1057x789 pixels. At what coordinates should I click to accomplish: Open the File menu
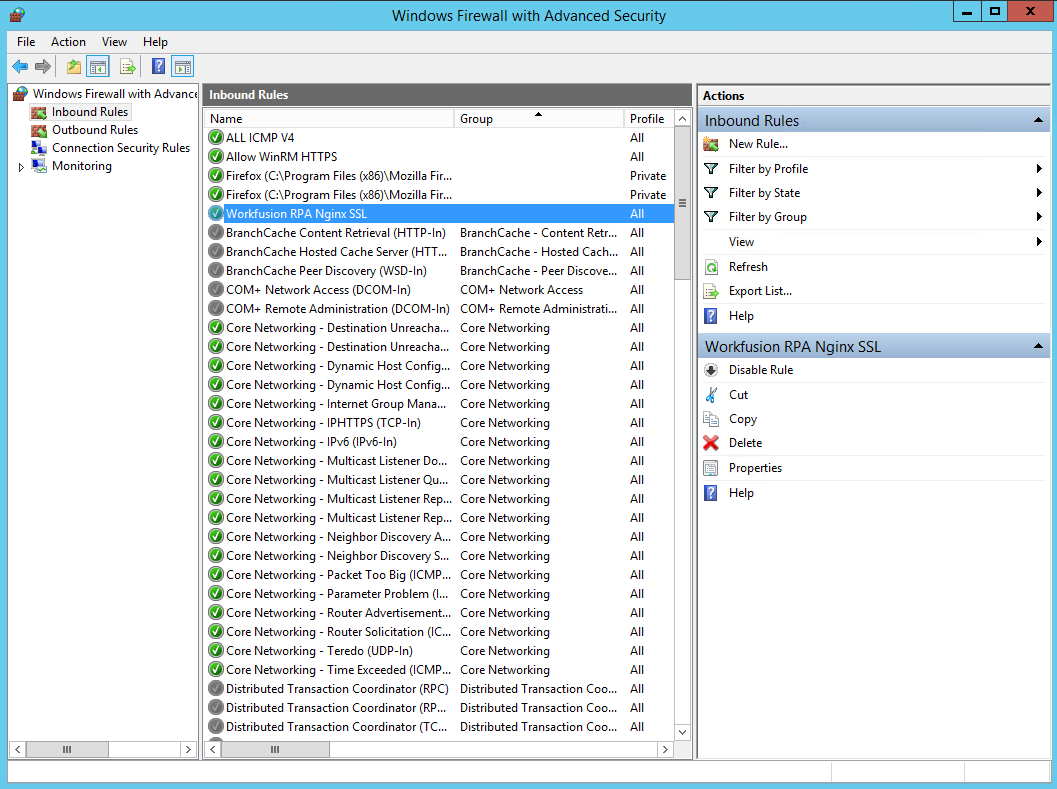pyautogui.click(x=26, y=42)
